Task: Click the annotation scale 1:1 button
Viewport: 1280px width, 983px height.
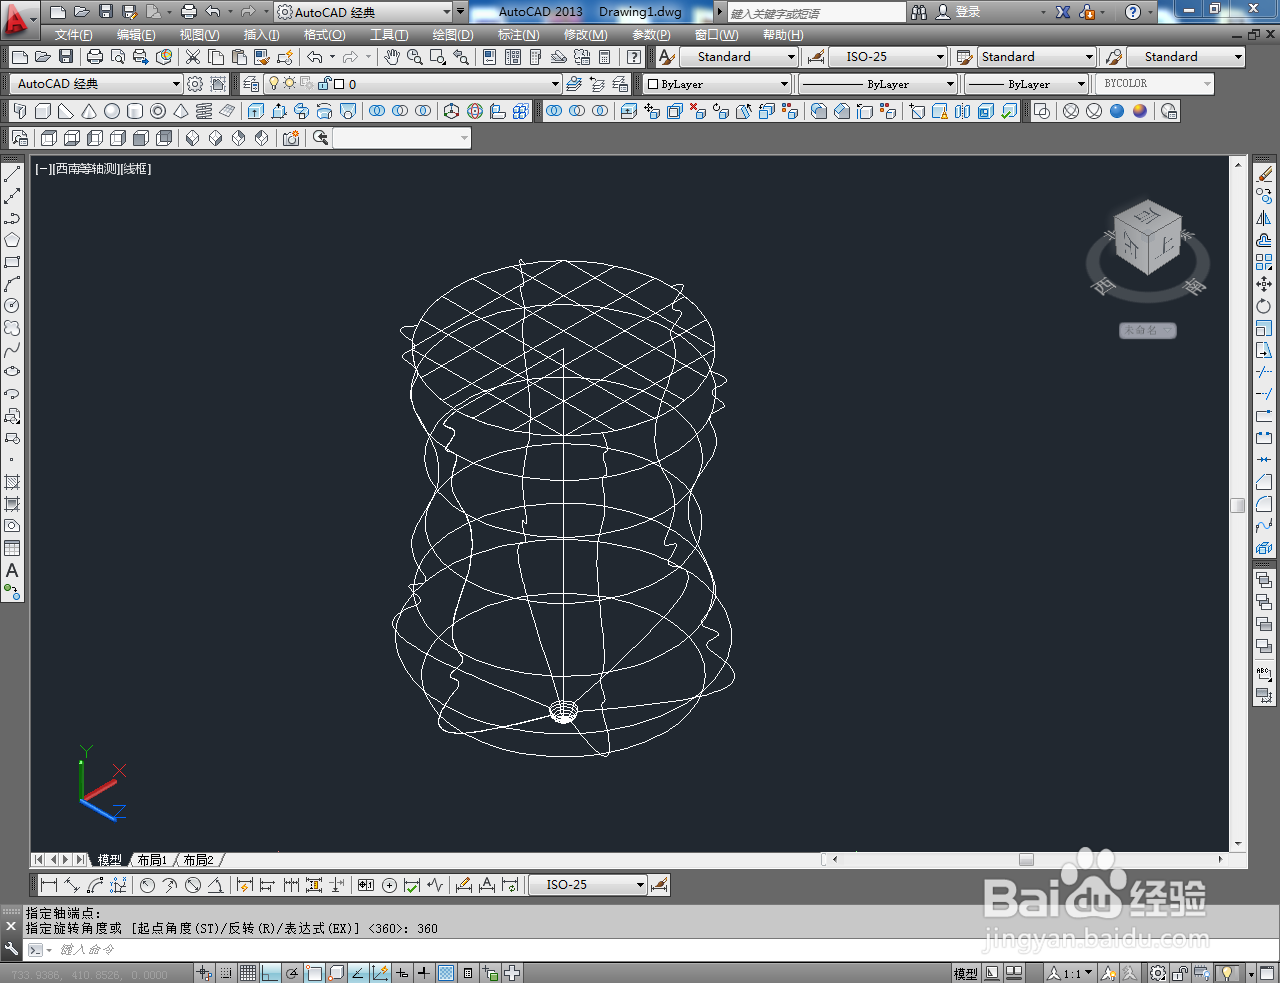Action: (1070, 973)
